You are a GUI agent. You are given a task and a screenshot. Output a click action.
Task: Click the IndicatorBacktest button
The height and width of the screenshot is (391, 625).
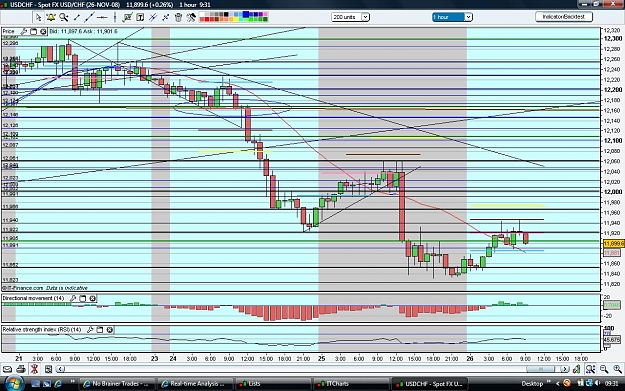[564, 17]
